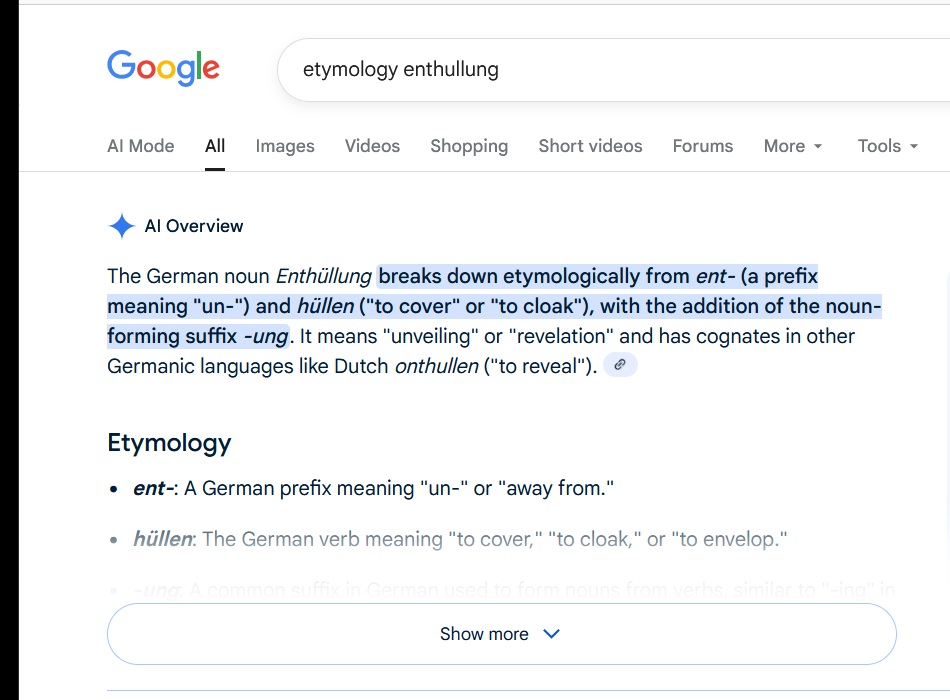
Task: Click the Dutch word onthullen
Action: click(x=436, y=366)
